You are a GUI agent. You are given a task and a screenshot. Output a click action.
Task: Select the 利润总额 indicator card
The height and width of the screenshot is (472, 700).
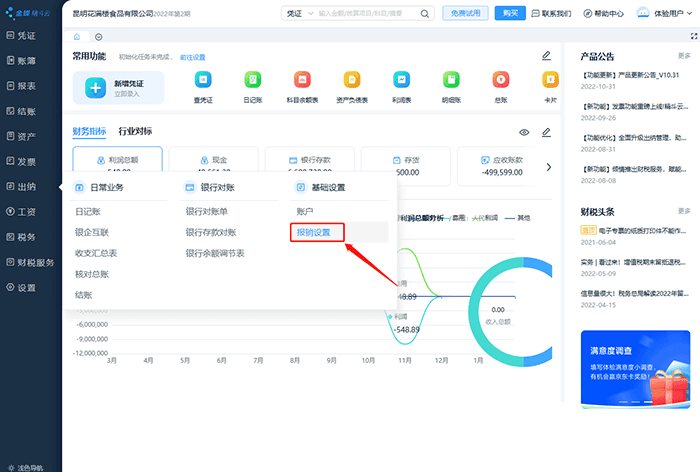[117, 159]
